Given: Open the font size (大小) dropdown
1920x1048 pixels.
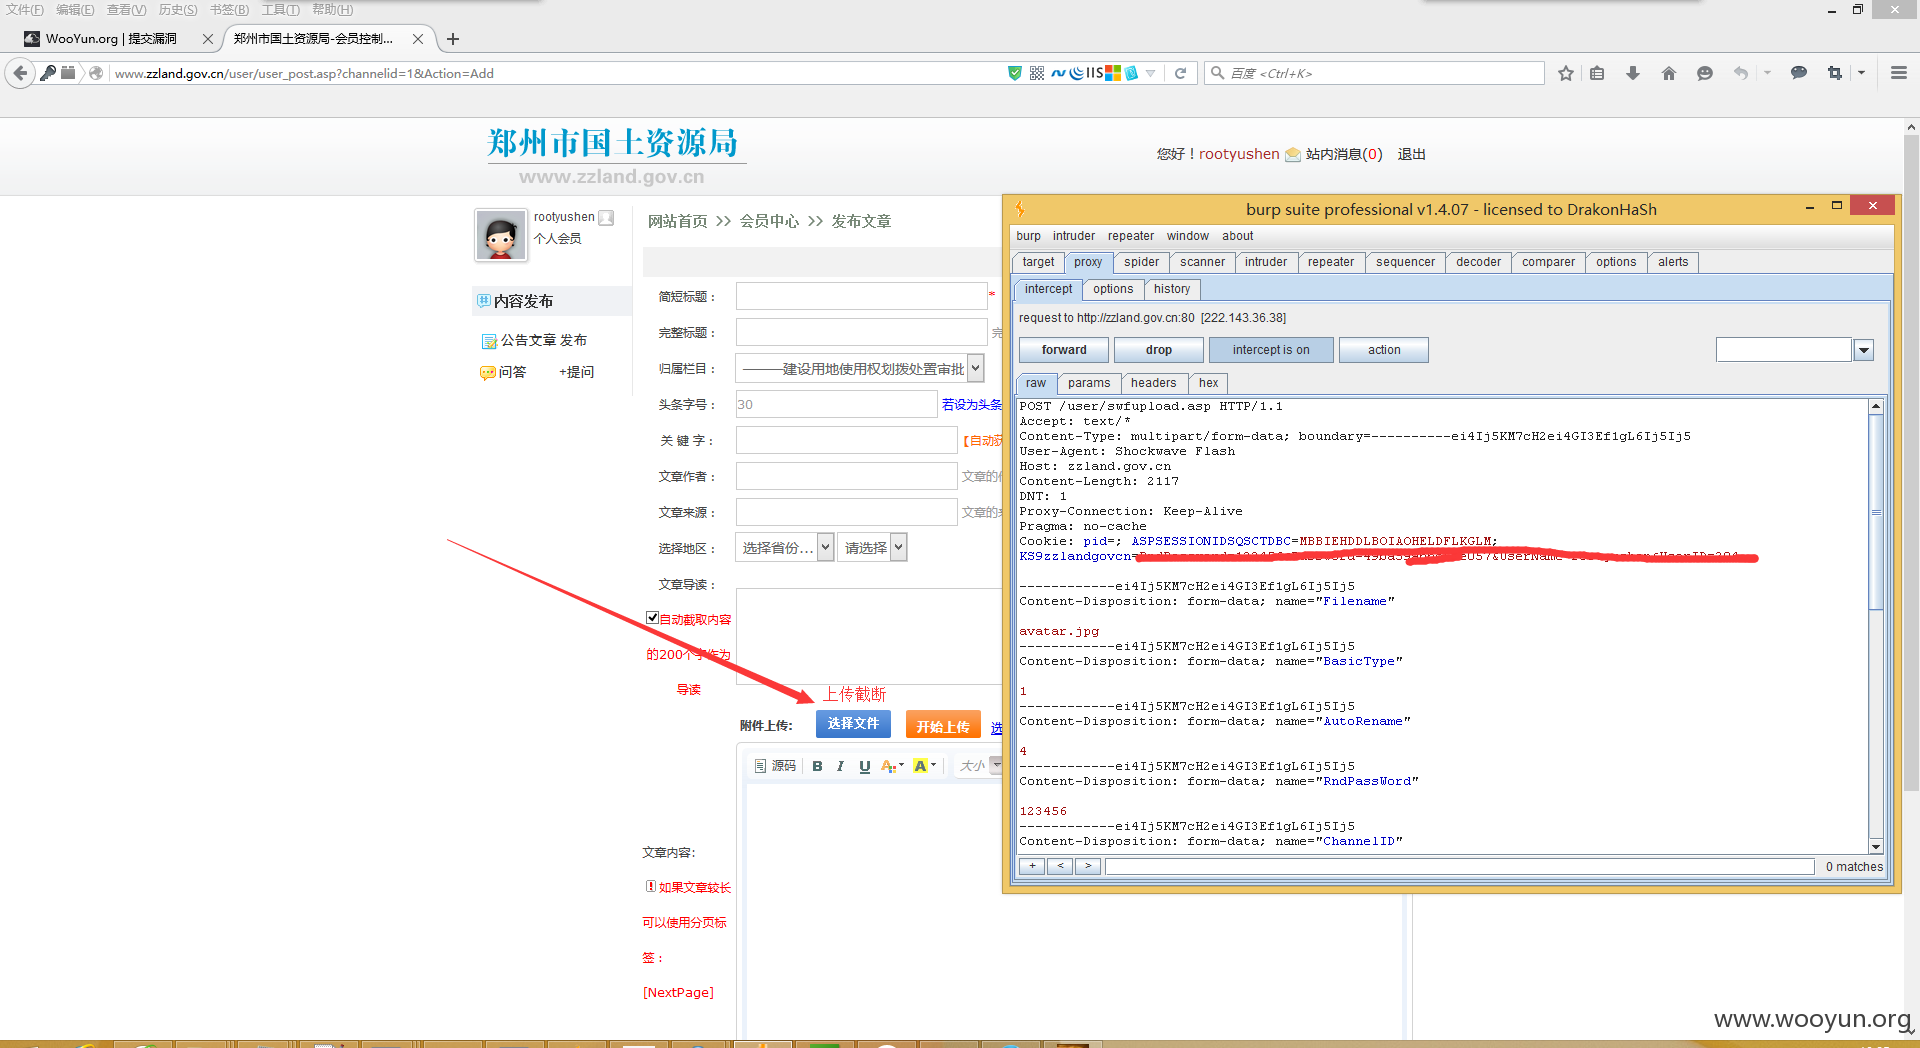Looking at the screenshot, I should [978, 766].
